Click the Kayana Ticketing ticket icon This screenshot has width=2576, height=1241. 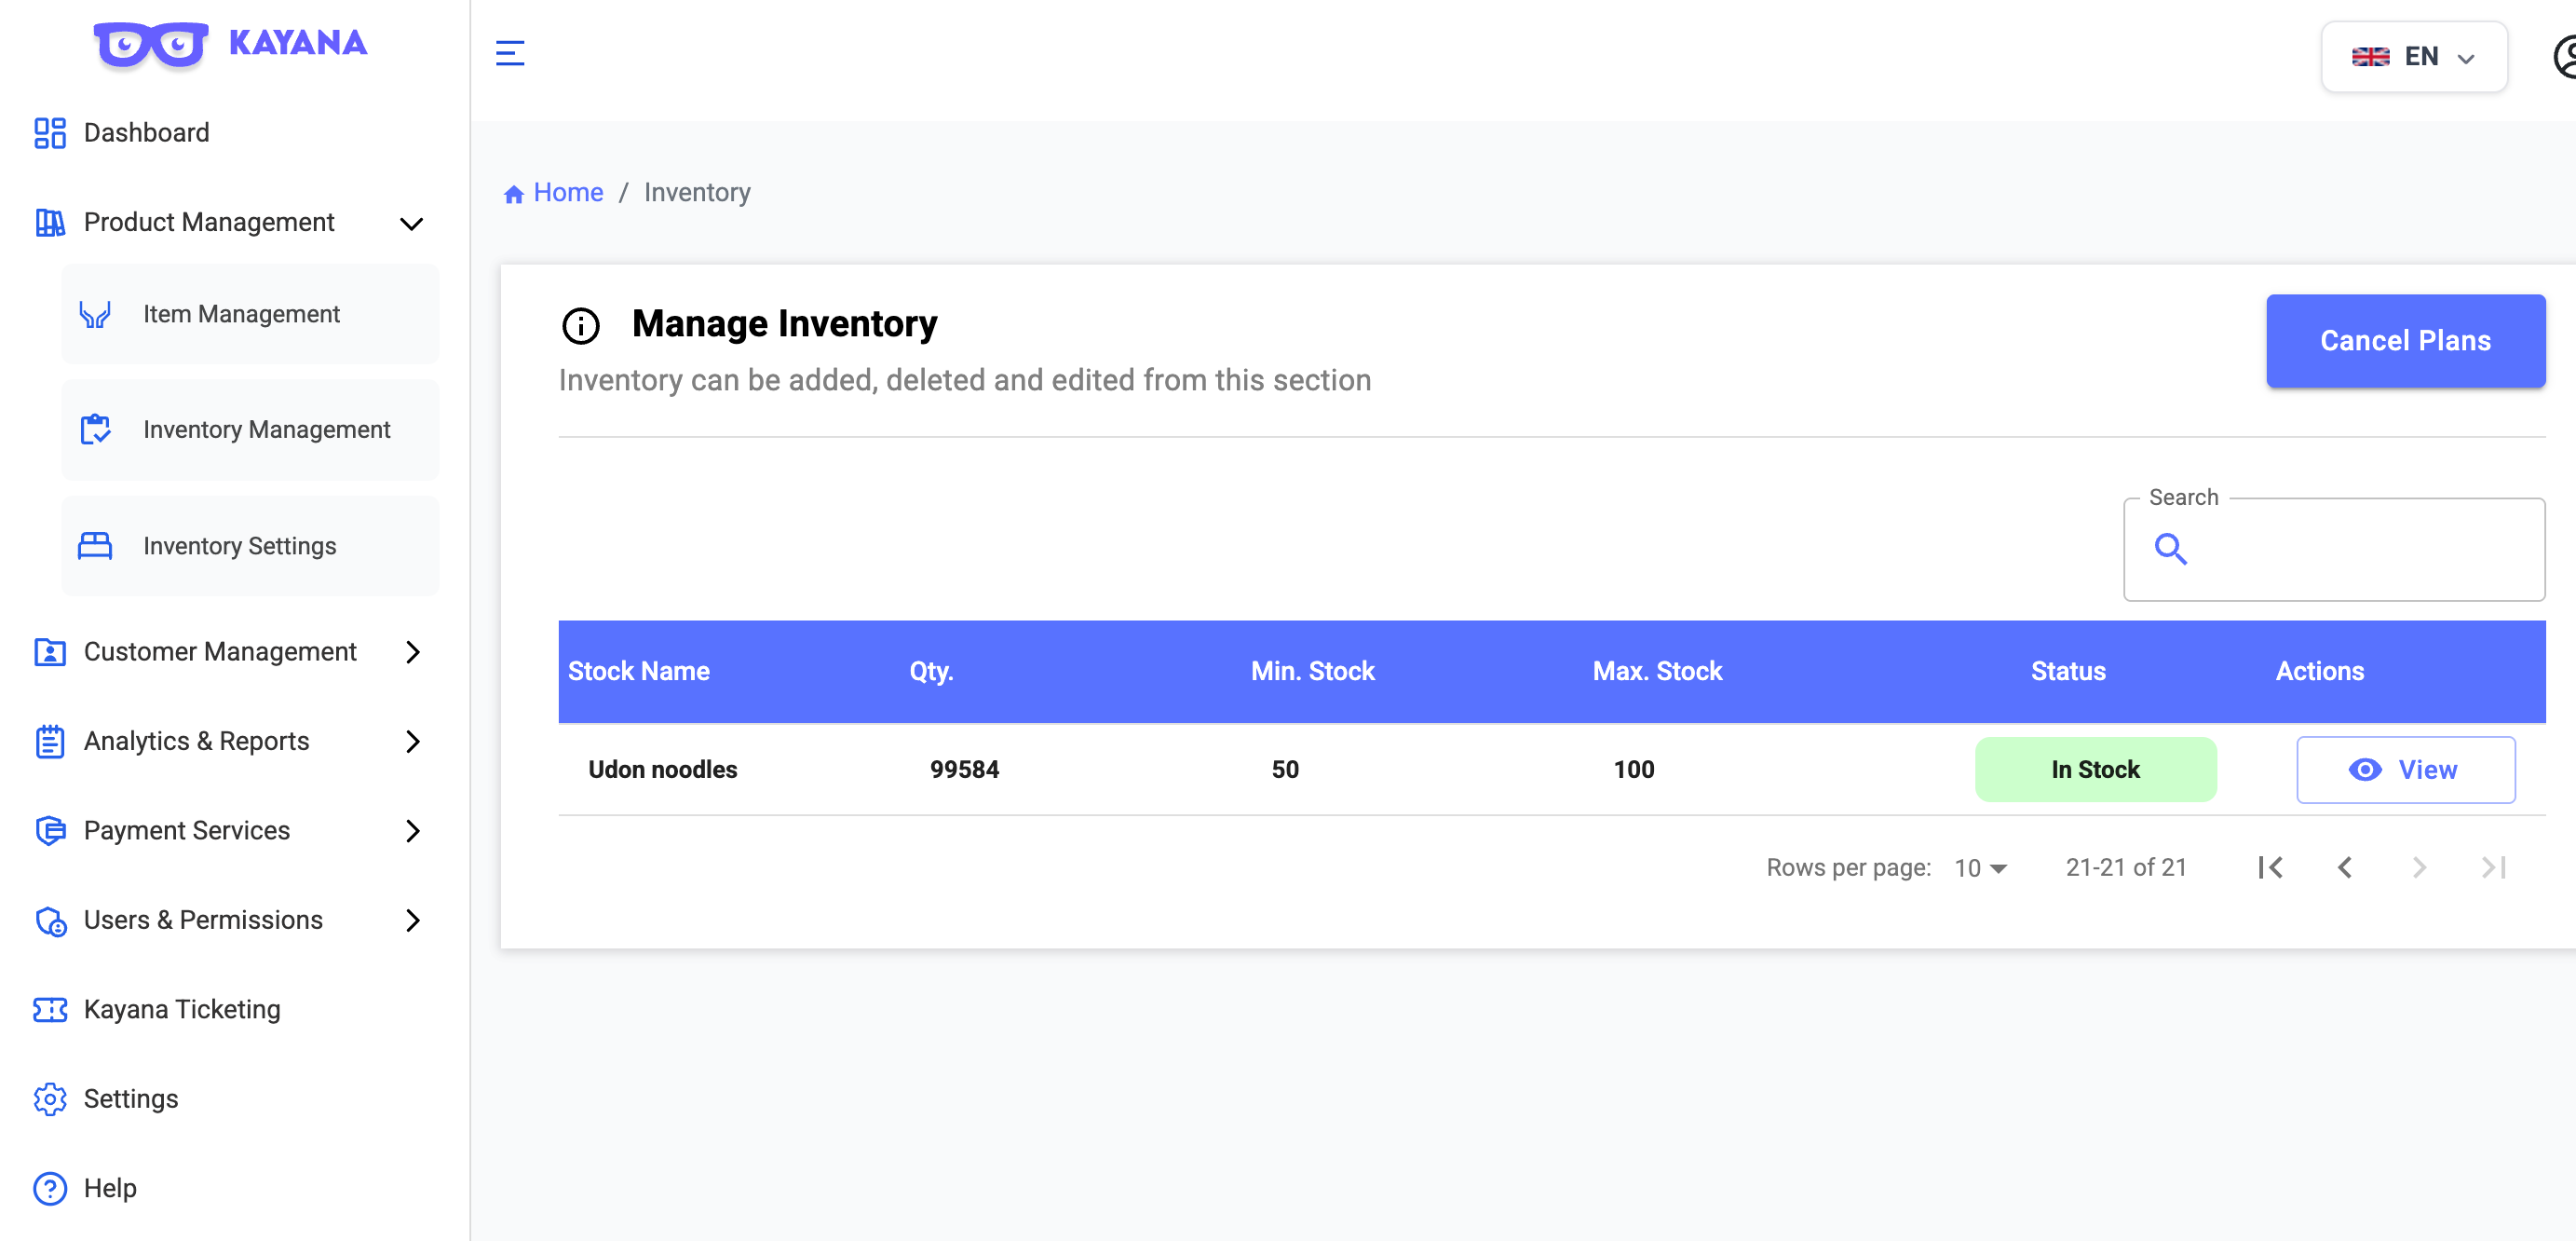(50, 1010)
